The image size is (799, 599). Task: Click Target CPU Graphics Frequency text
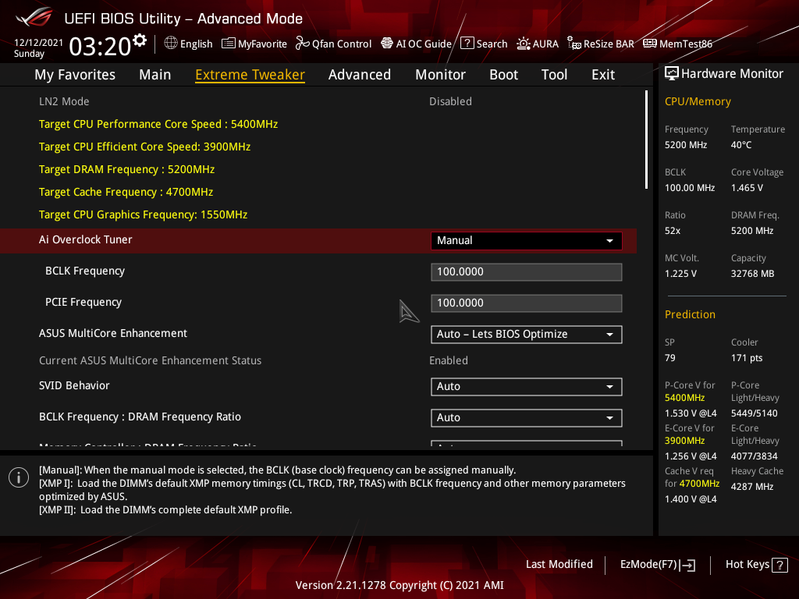pyautogui.click(x=143, y=214)
